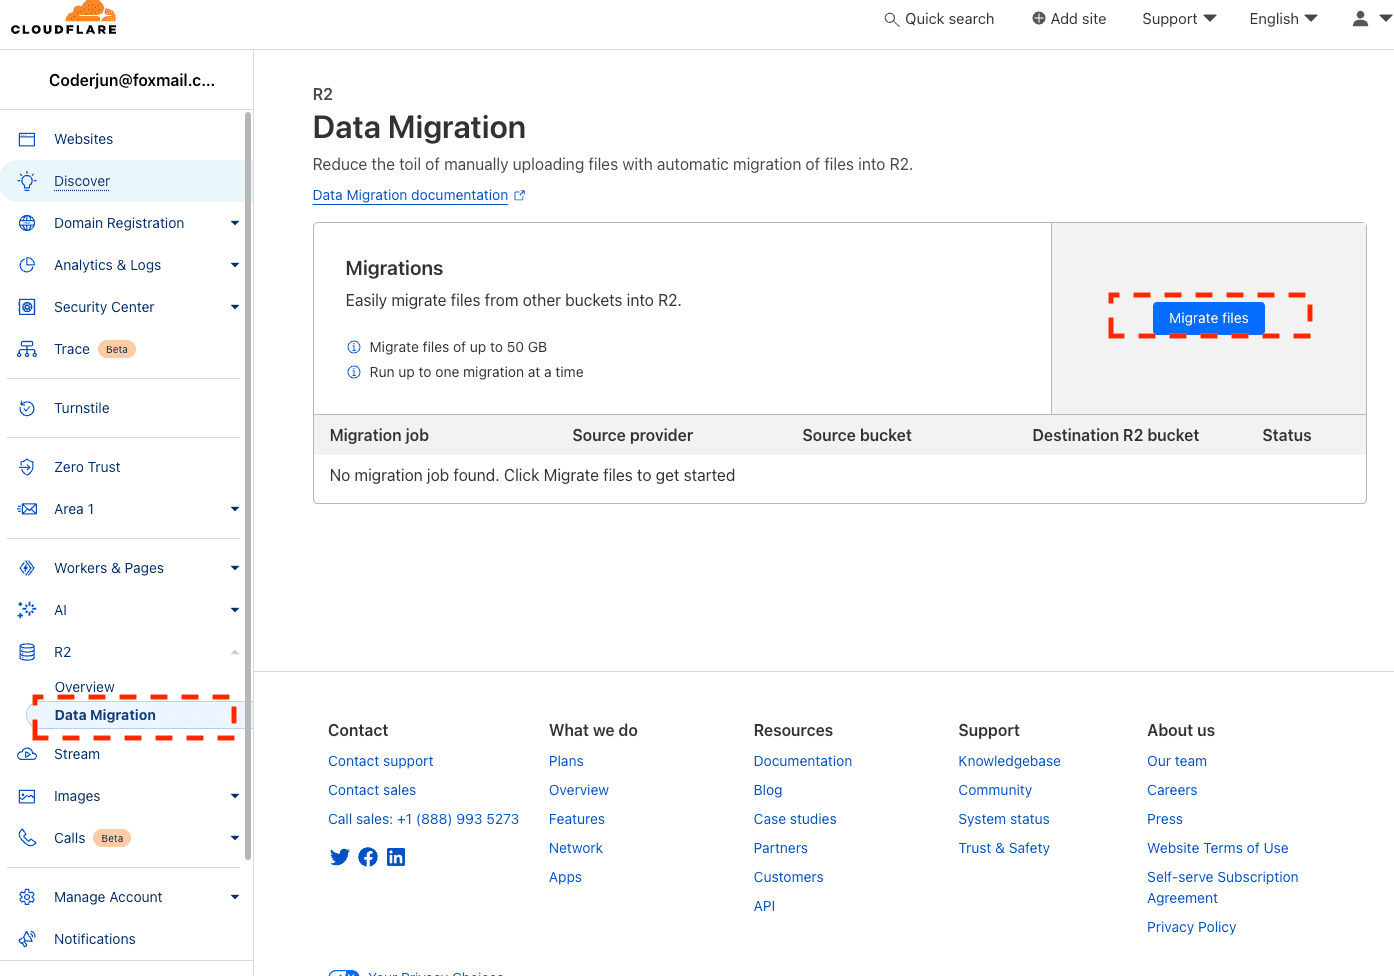Click the Contact support link
Image resolution: width=1394 pixels, height=976 pixels.
[380, 761]
